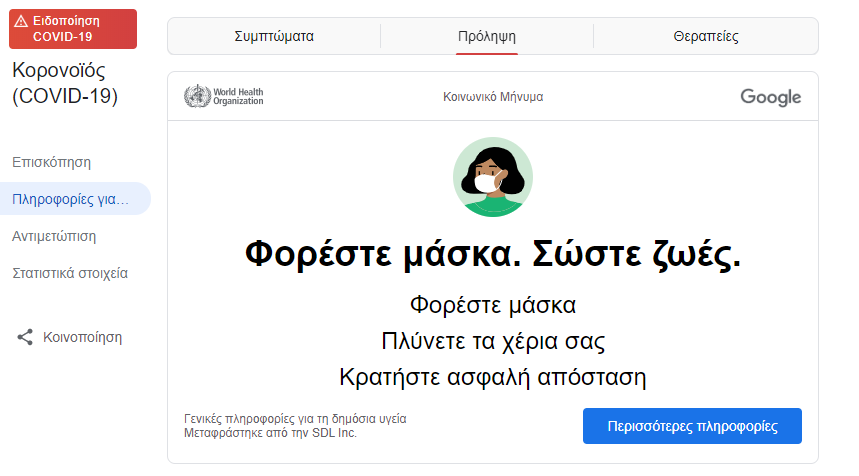859x476 pixels.
Task: Click the Google logo in card header
Action: point(770,97)
